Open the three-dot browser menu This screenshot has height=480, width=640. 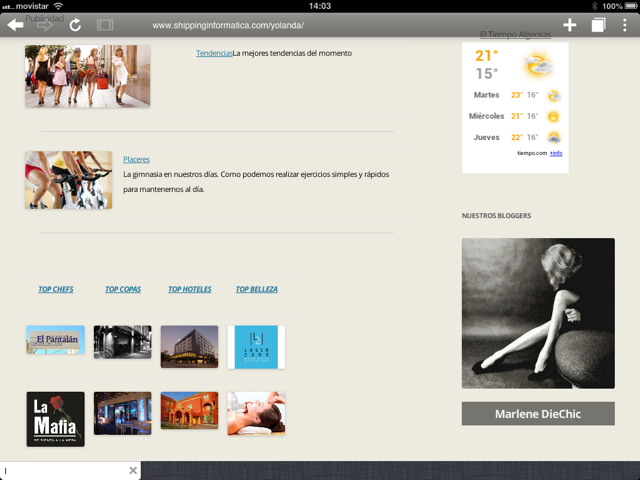pos(625,25)
